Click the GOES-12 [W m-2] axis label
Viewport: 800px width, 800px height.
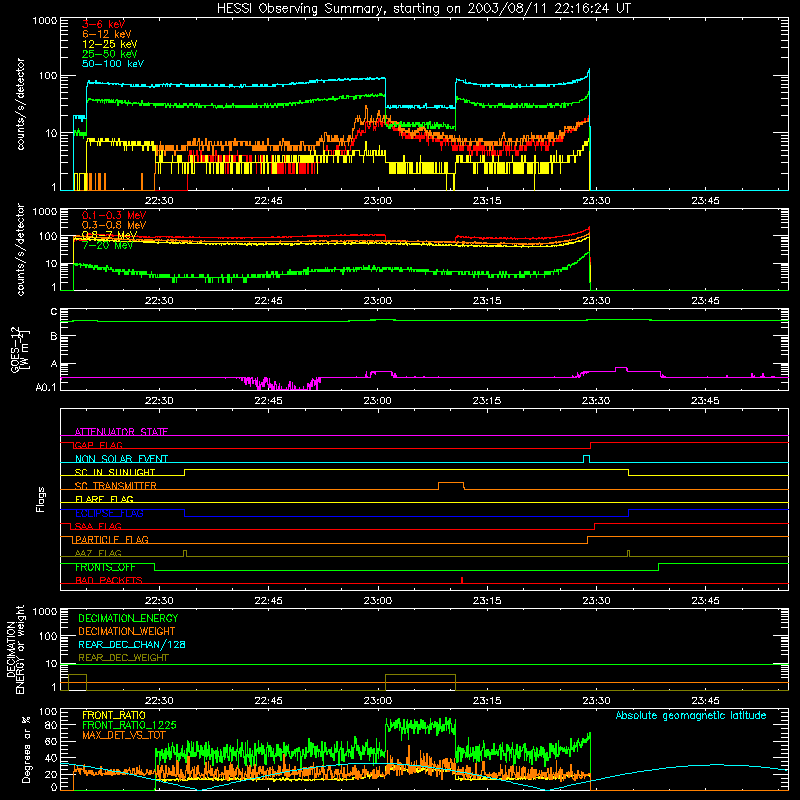click(x=19, y=349)
